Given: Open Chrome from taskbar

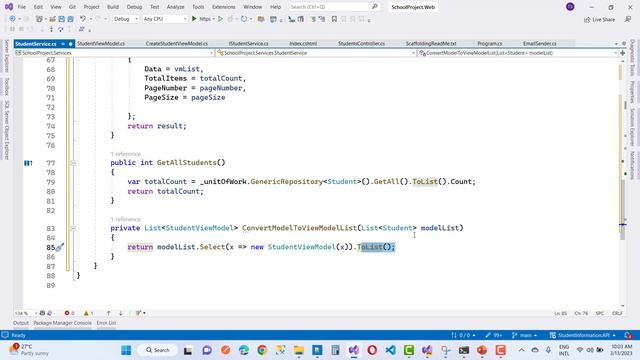Looking at the screenshot, I should (262, 350).
